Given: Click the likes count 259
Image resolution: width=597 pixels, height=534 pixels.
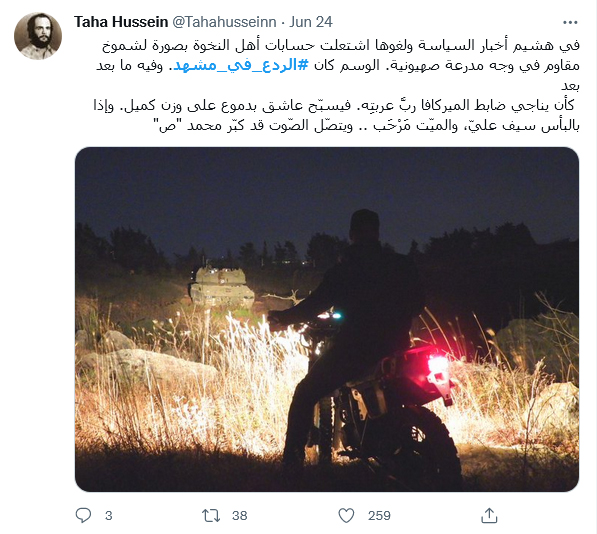Looking at the screenshot, I should [x=379, y=516].
